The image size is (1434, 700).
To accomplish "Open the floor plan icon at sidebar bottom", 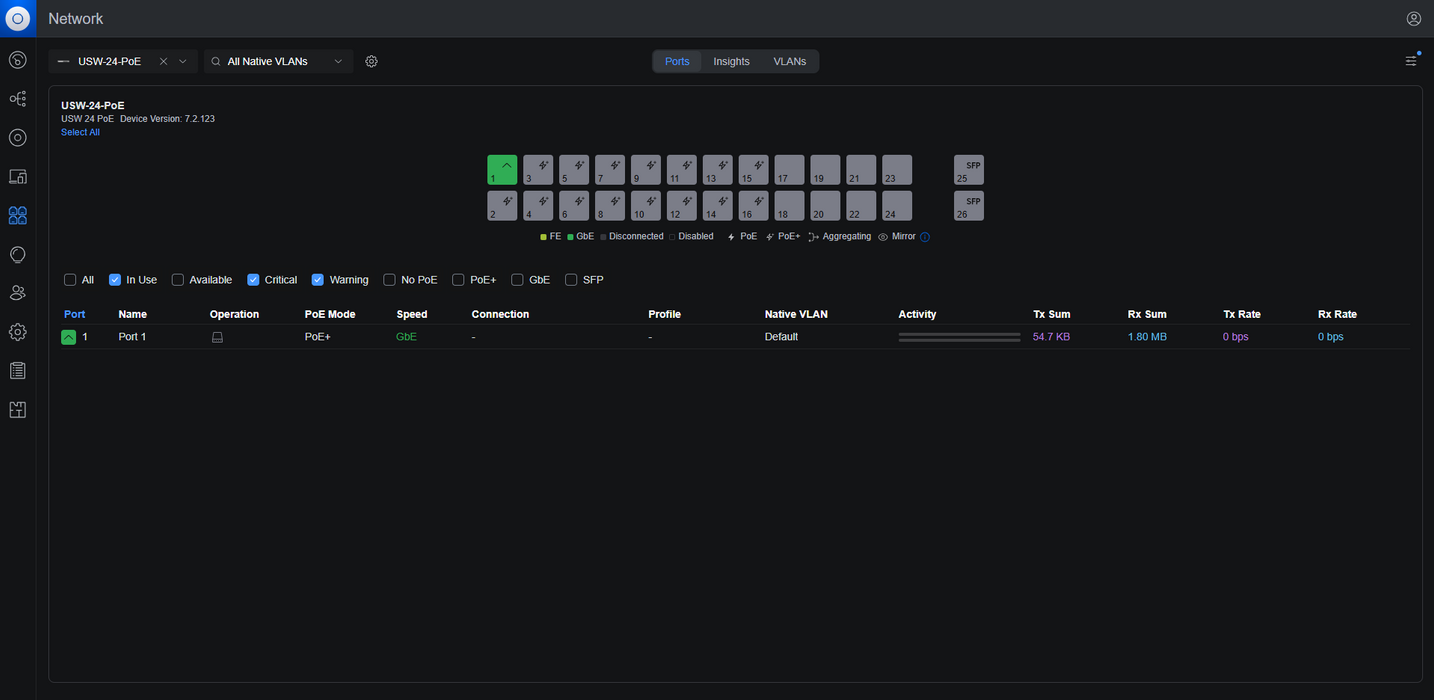I will [18, 410].
